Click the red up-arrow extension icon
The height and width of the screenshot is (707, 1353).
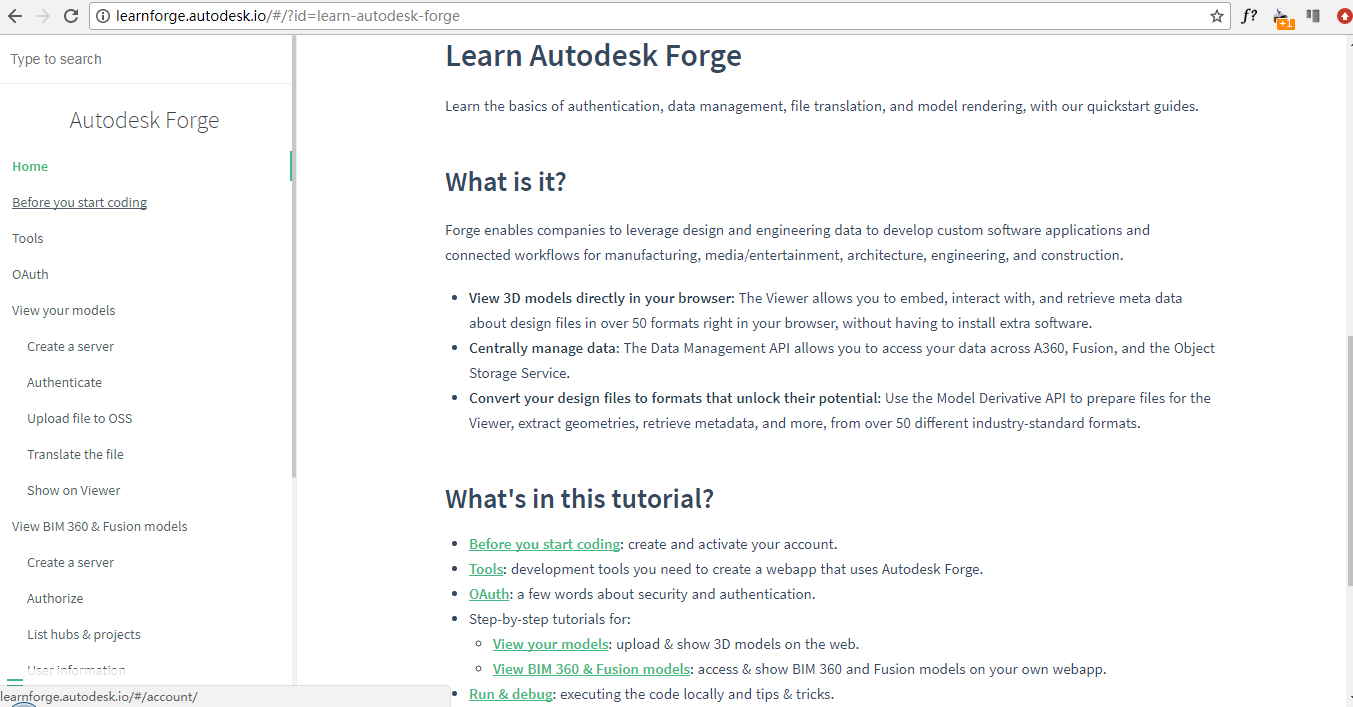click(x=1344, y=16)
